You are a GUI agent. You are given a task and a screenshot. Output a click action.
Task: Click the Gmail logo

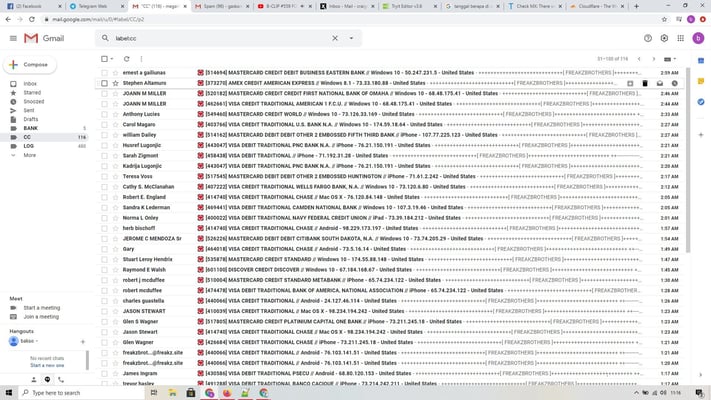pyautogui.click(x=44, y=39)
